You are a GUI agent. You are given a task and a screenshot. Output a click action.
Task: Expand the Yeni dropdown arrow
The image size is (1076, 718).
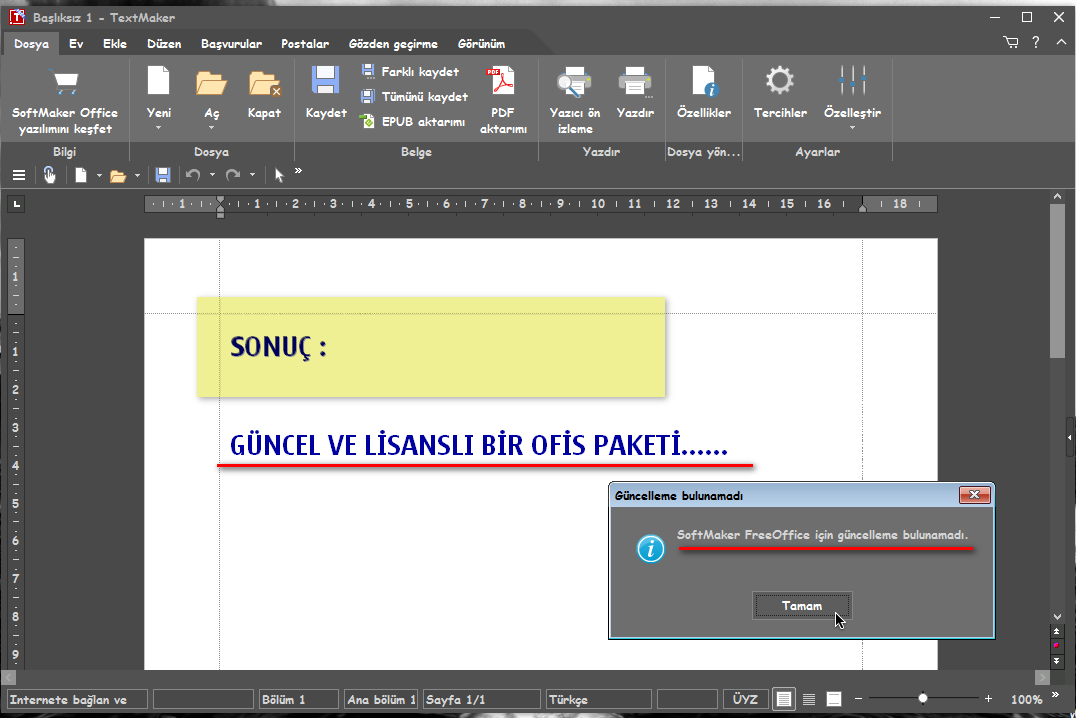pos(159,128)
